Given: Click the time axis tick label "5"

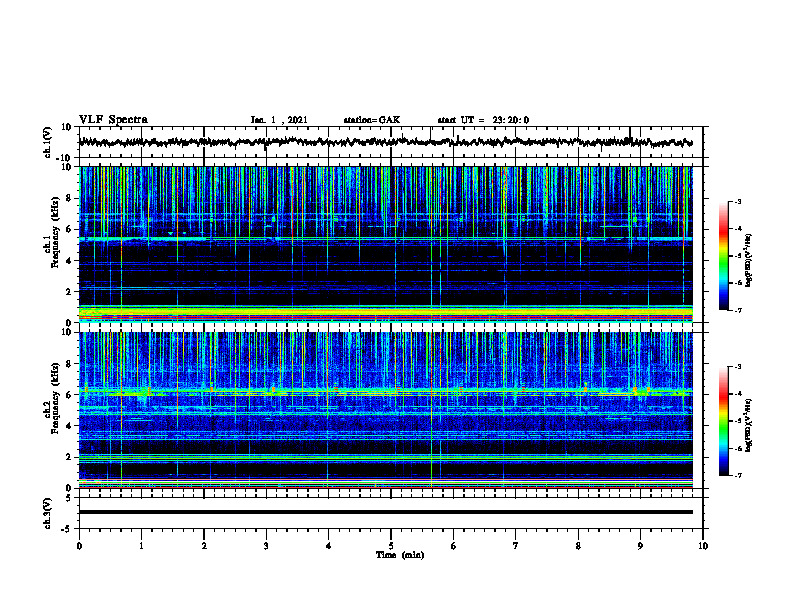Looking at the screenshot, I should tap(391, 546).
